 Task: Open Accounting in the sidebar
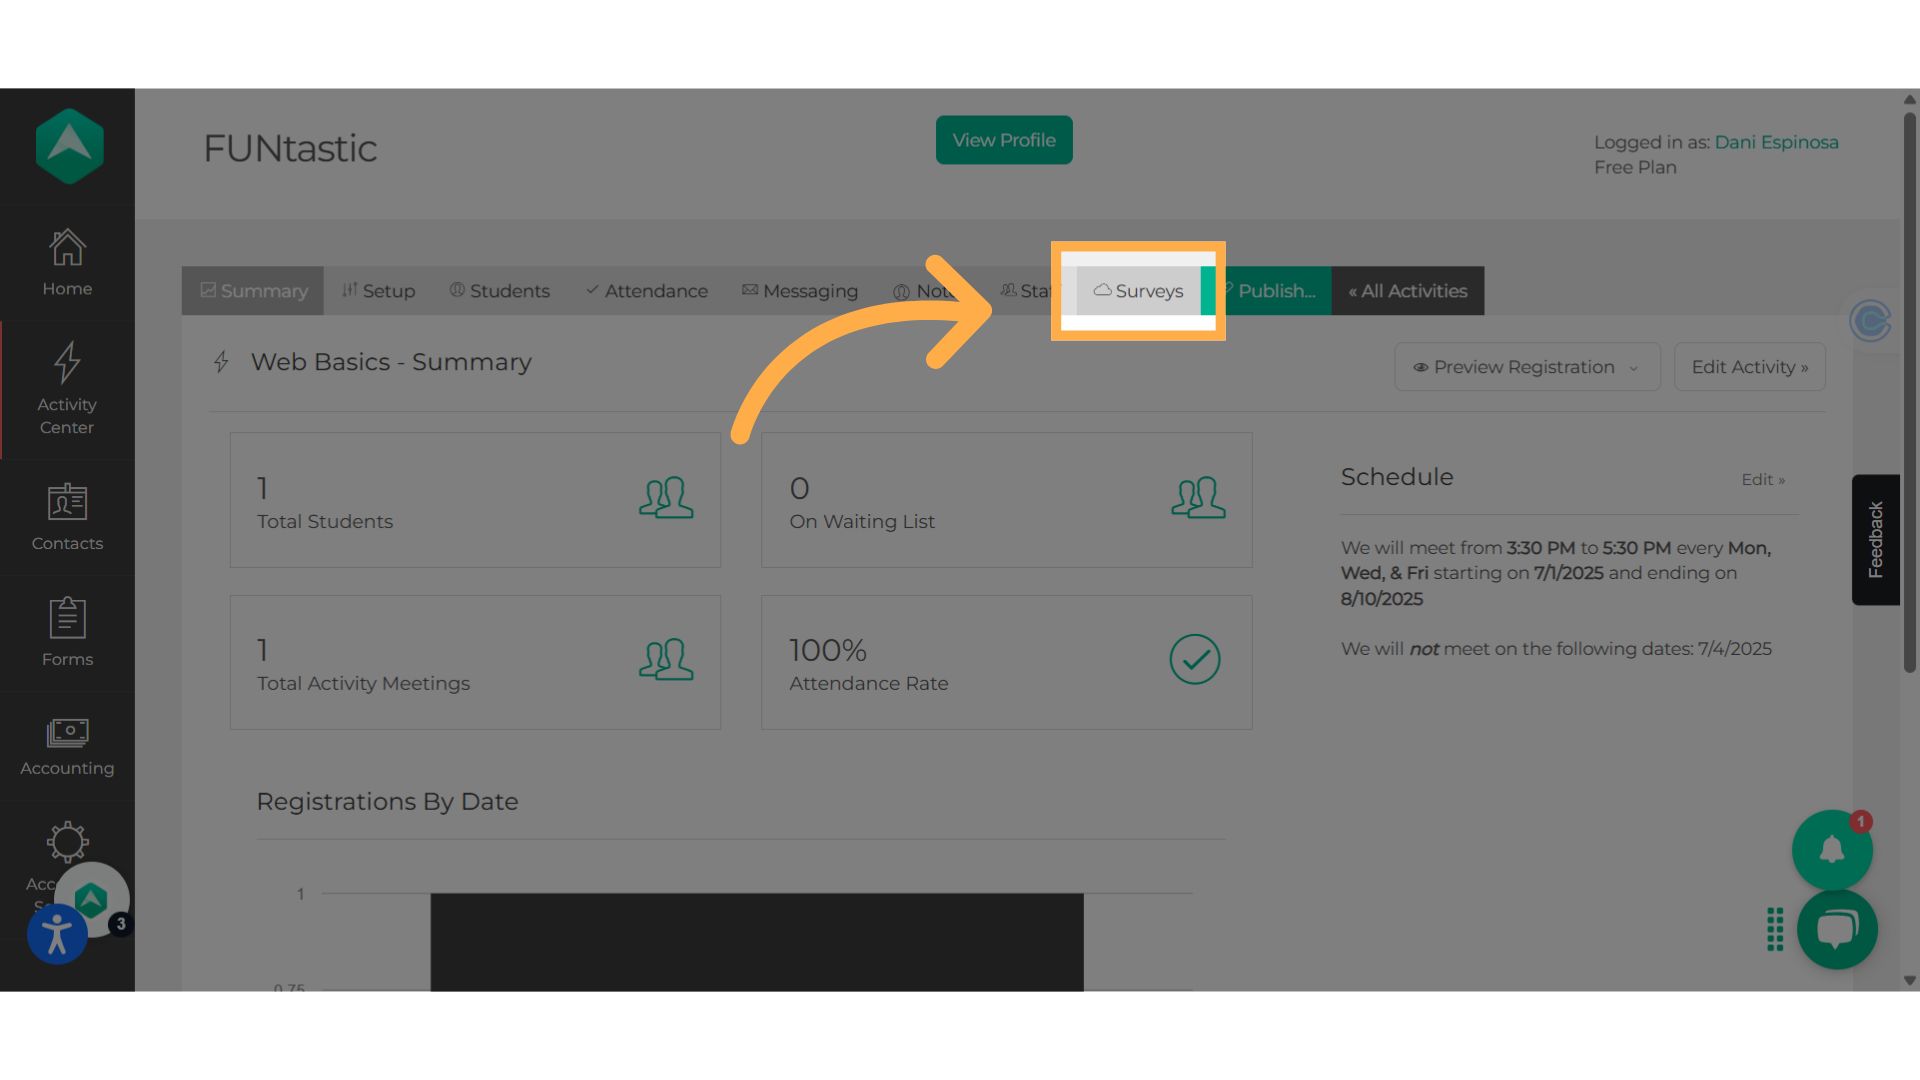click(x=67, y=748)
